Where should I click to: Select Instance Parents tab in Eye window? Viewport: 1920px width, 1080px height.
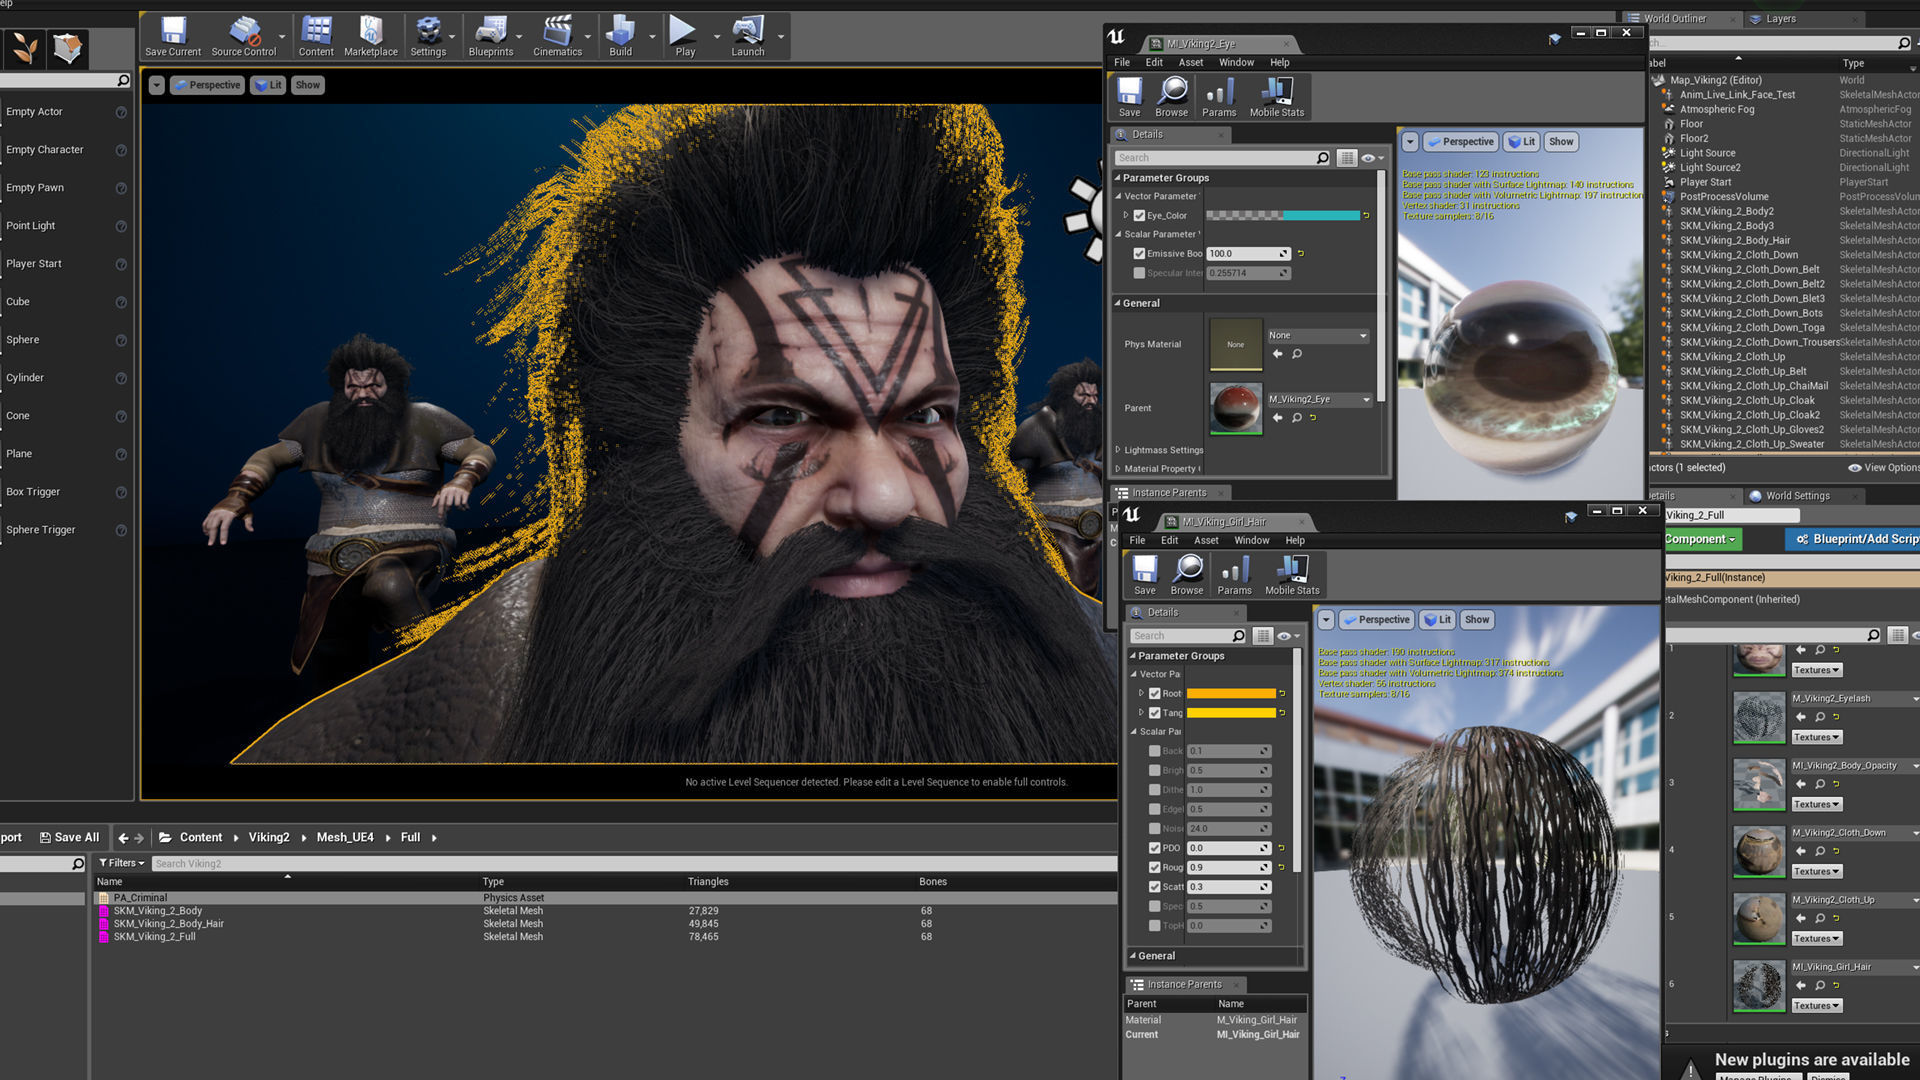pos(1169,493)
